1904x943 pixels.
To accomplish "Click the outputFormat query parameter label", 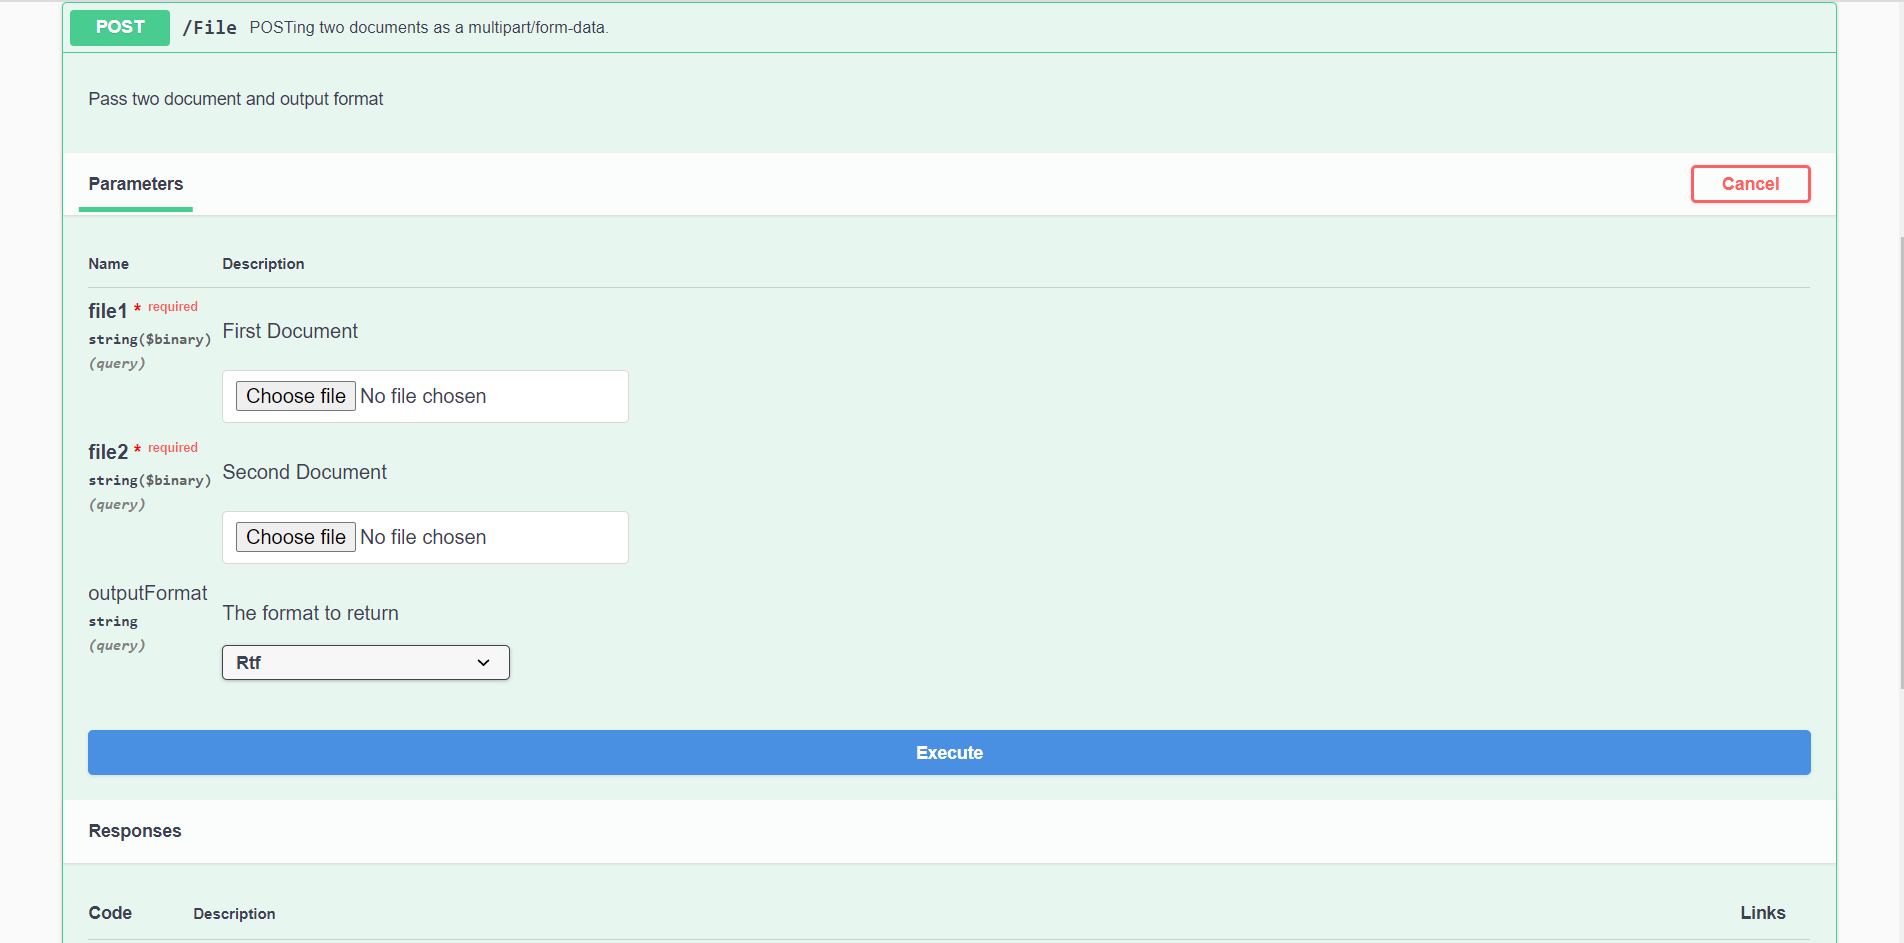I will click(147, 593).
